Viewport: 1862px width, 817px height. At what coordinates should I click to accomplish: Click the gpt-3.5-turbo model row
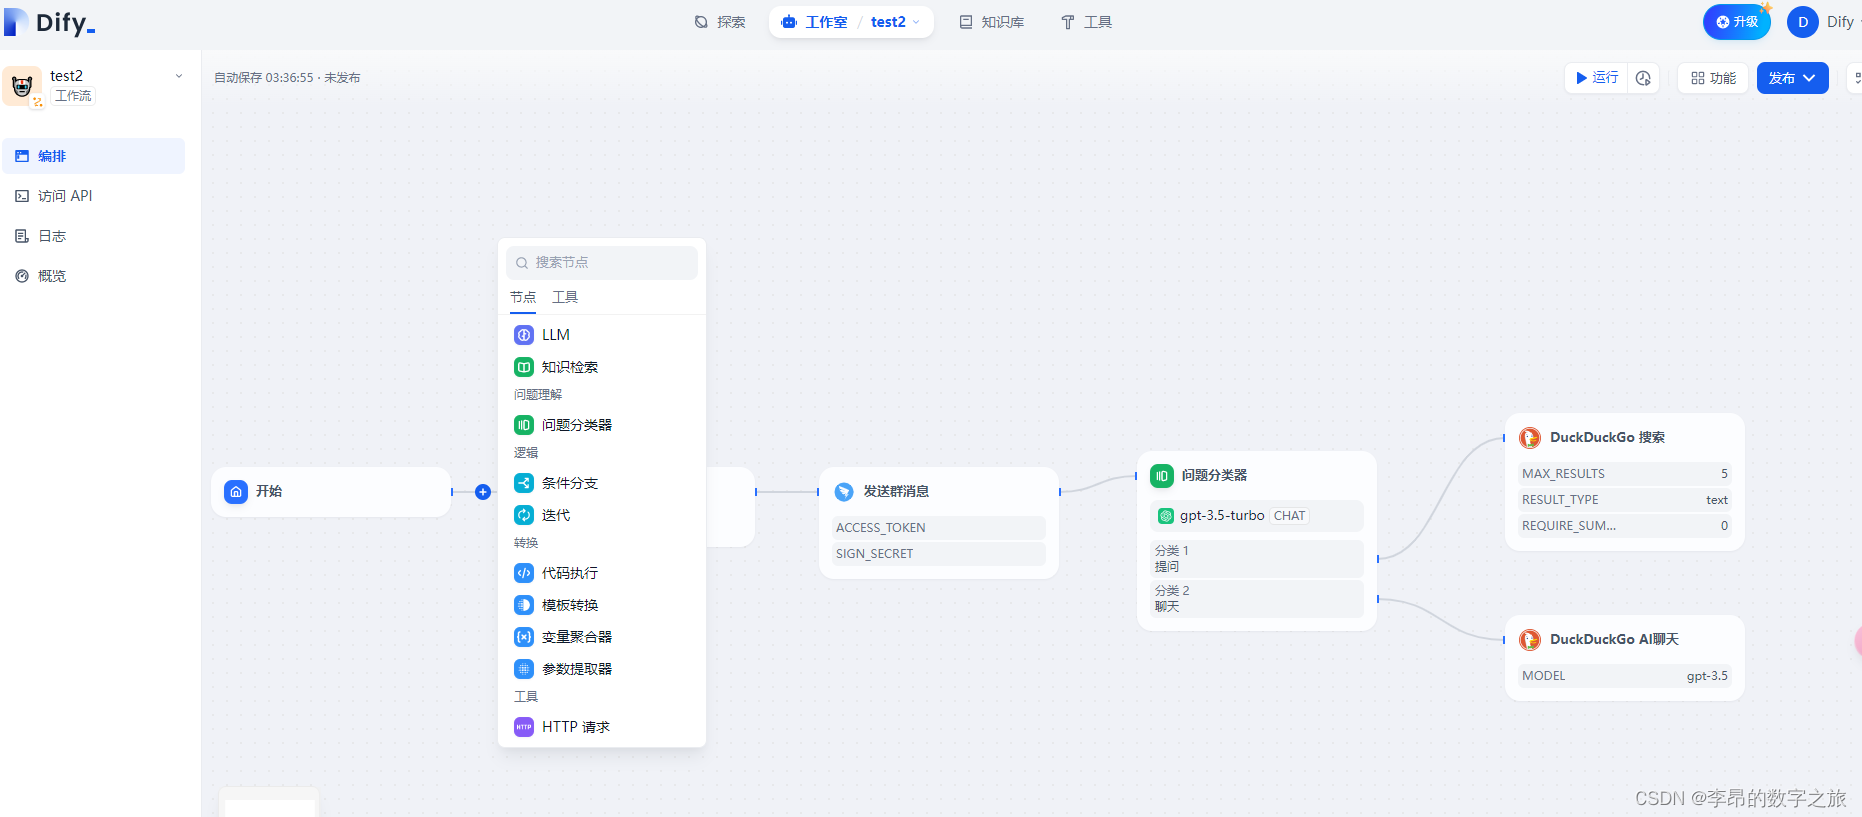pyautogui.click(x=1257, y=516)
